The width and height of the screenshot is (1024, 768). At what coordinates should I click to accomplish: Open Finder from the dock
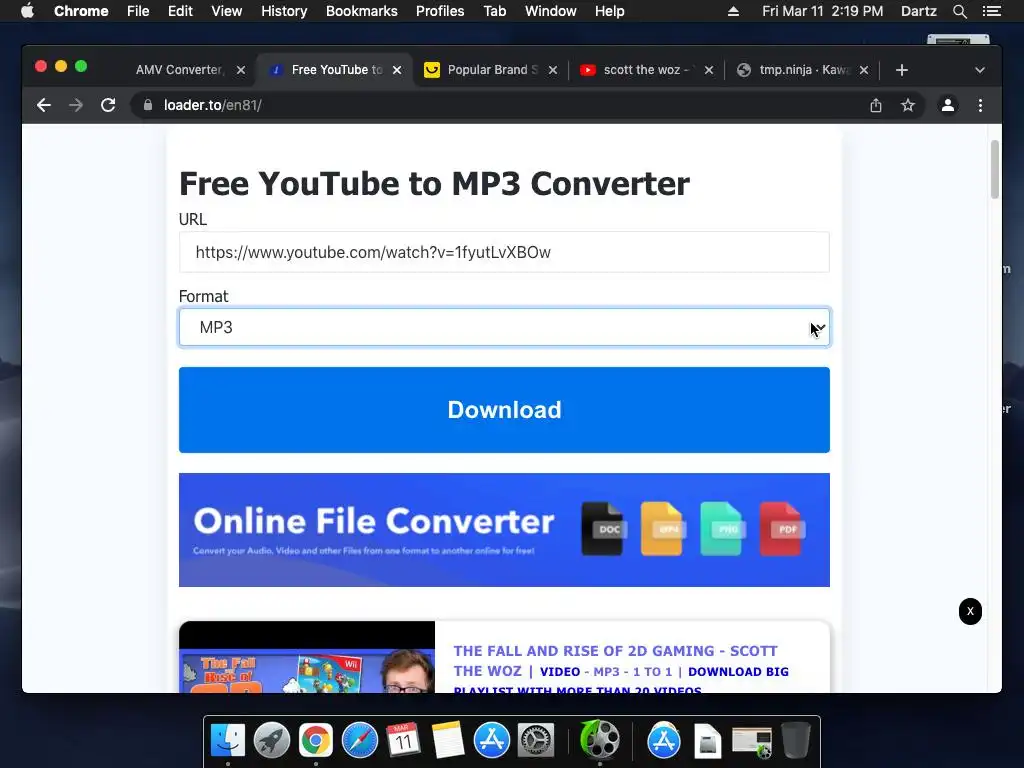click(x=228, y=740)
